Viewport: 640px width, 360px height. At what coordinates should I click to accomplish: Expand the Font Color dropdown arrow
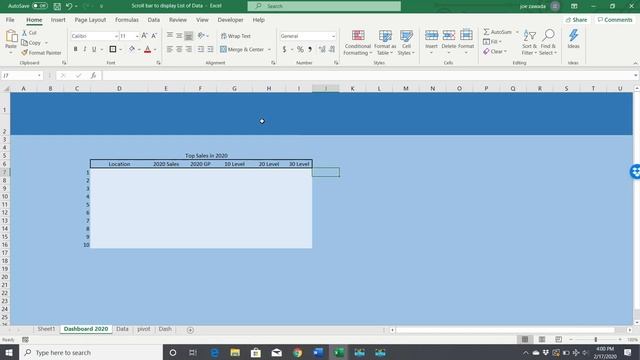[155, 50]
